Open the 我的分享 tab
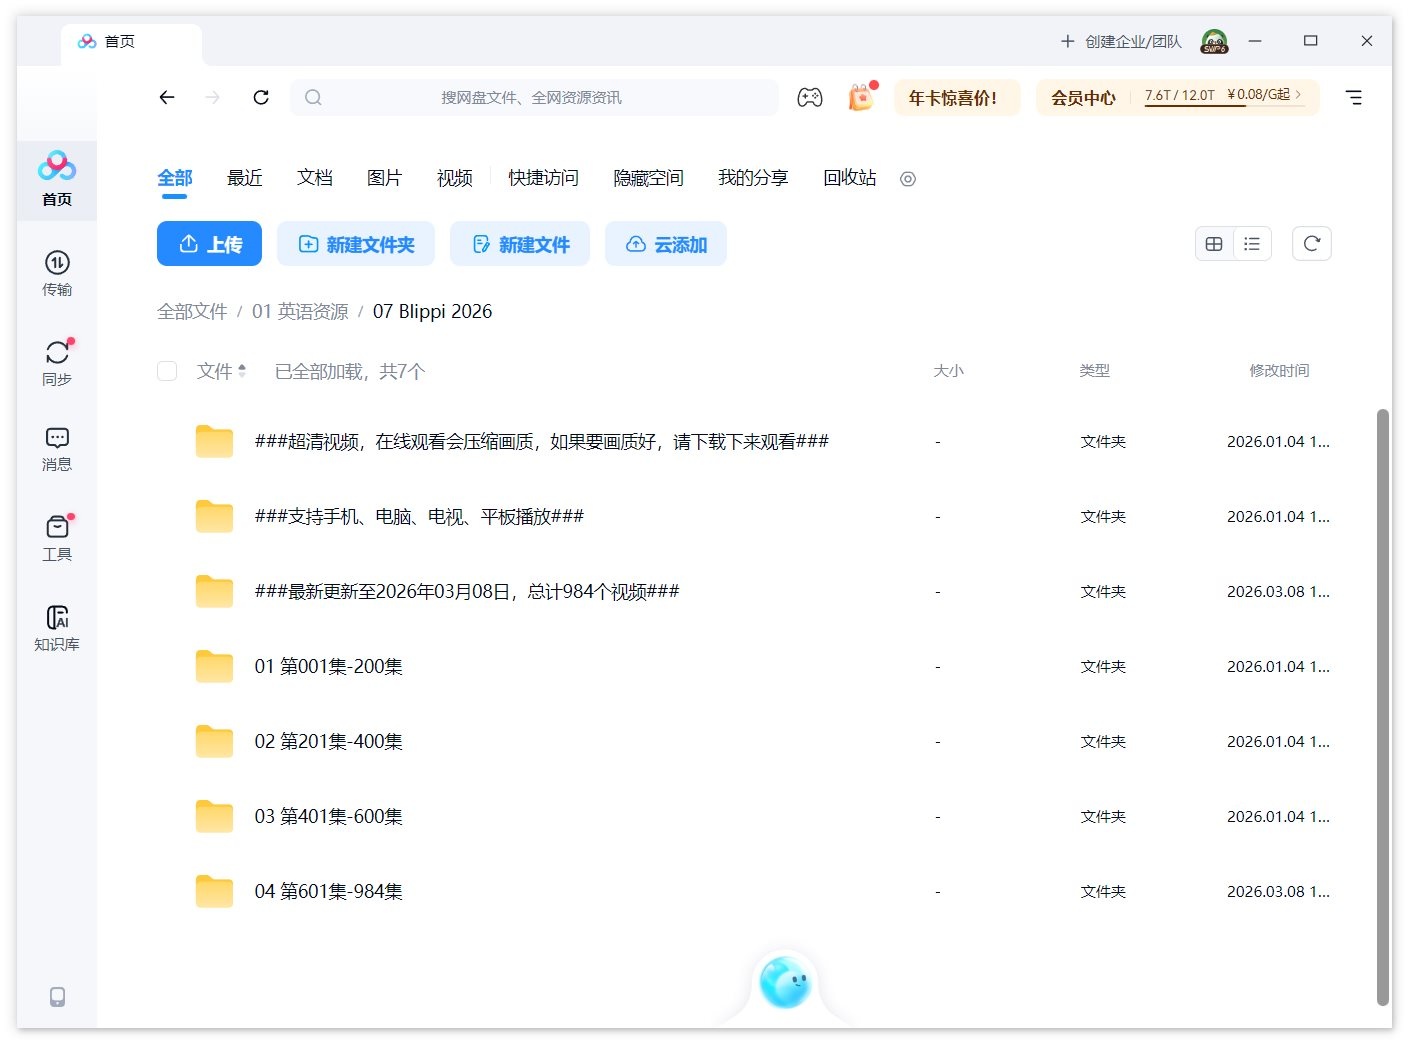Viewport: 1412px width, 1050px height. pyautogui.click(x=753, y=178)
